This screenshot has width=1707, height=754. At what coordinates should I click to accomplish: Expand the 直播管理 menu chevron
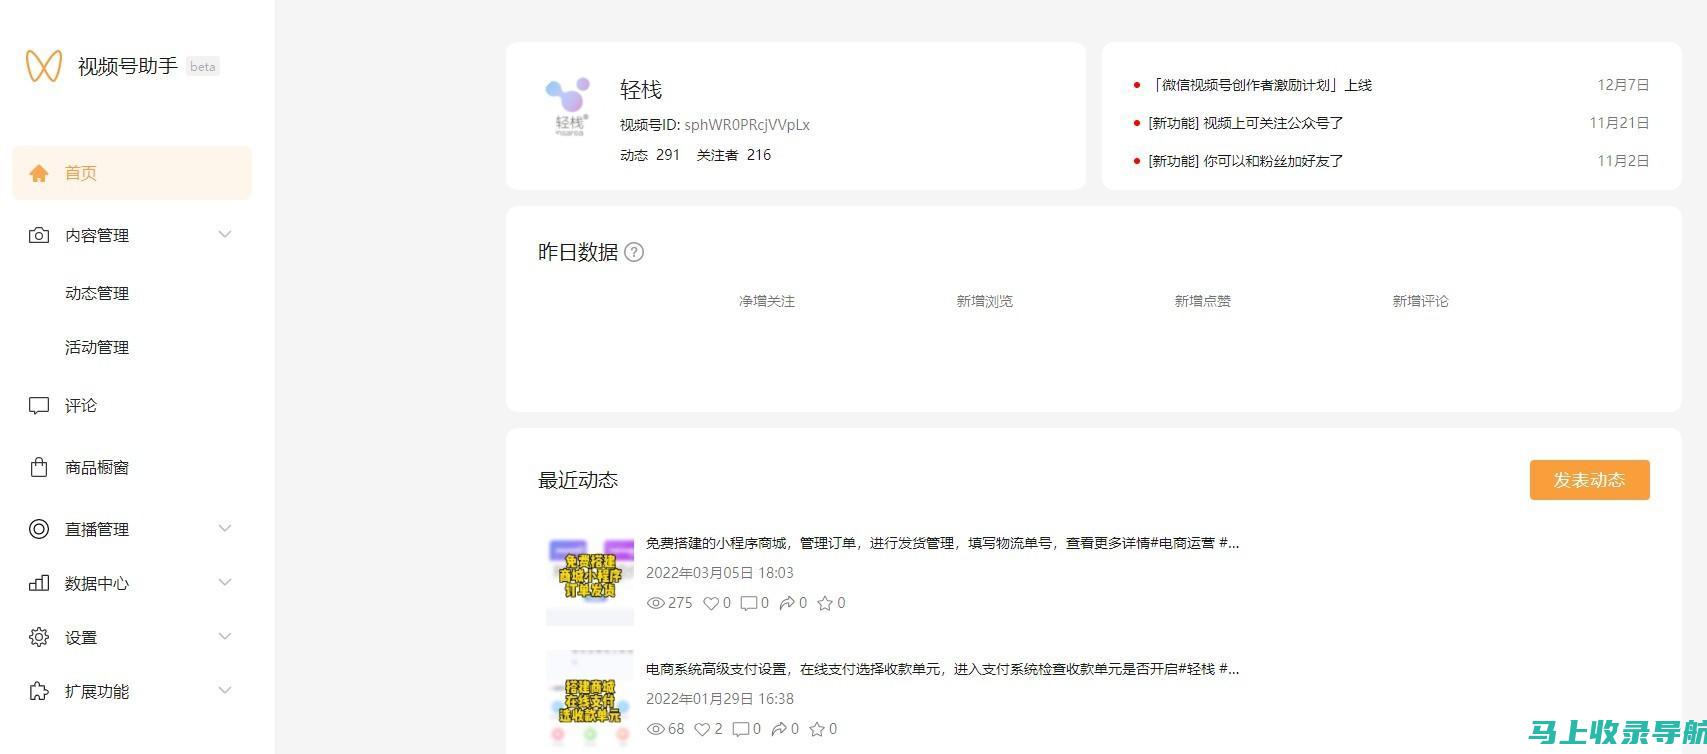click(x=225, y=528)
